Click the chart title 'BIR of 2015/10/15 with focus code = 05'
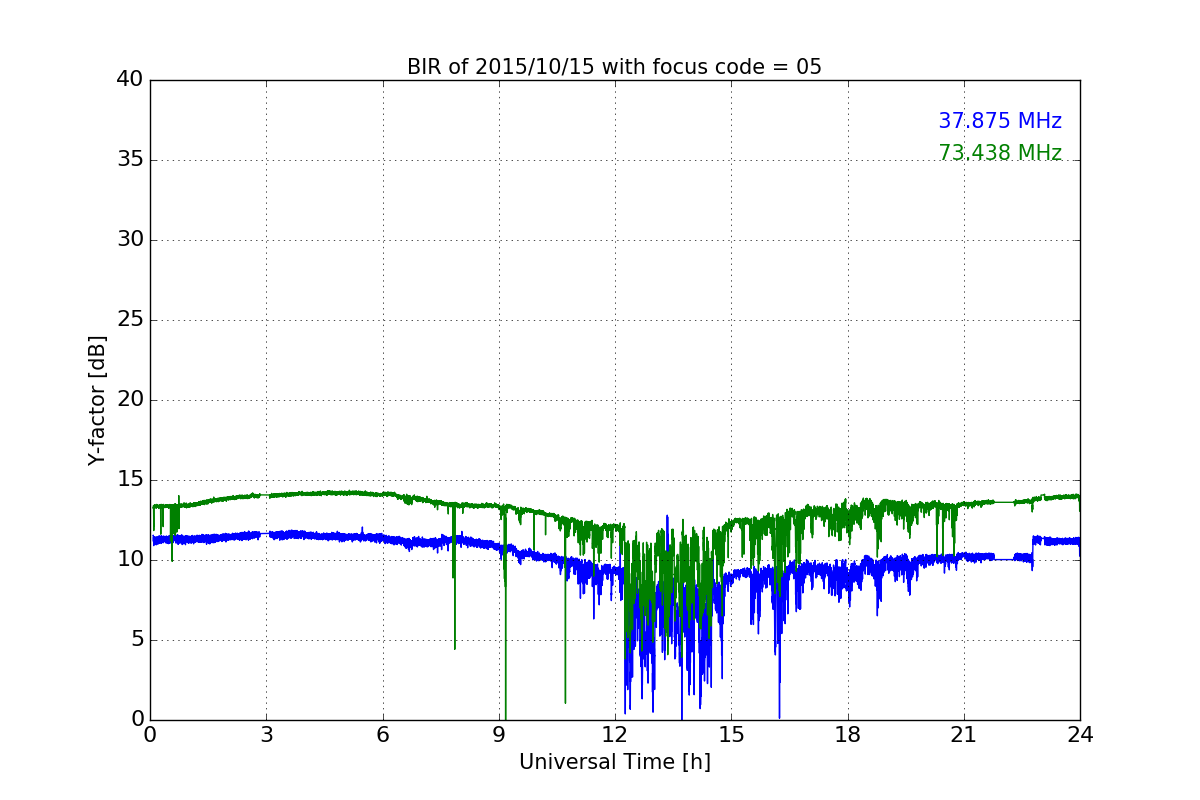 pos(614,67)
